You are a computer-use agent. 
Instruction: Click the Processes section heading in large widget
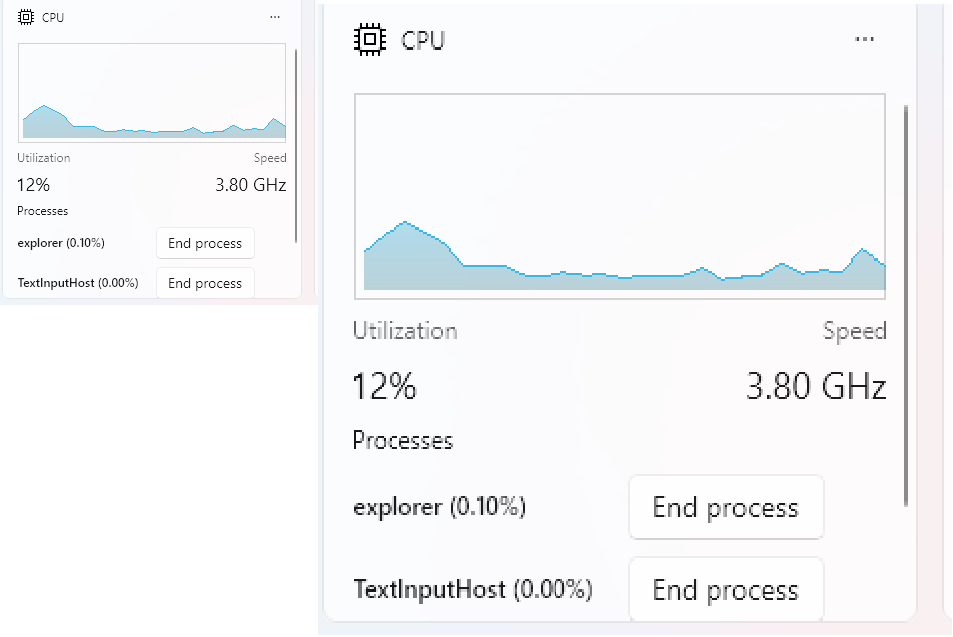click(x=402, y=440)
